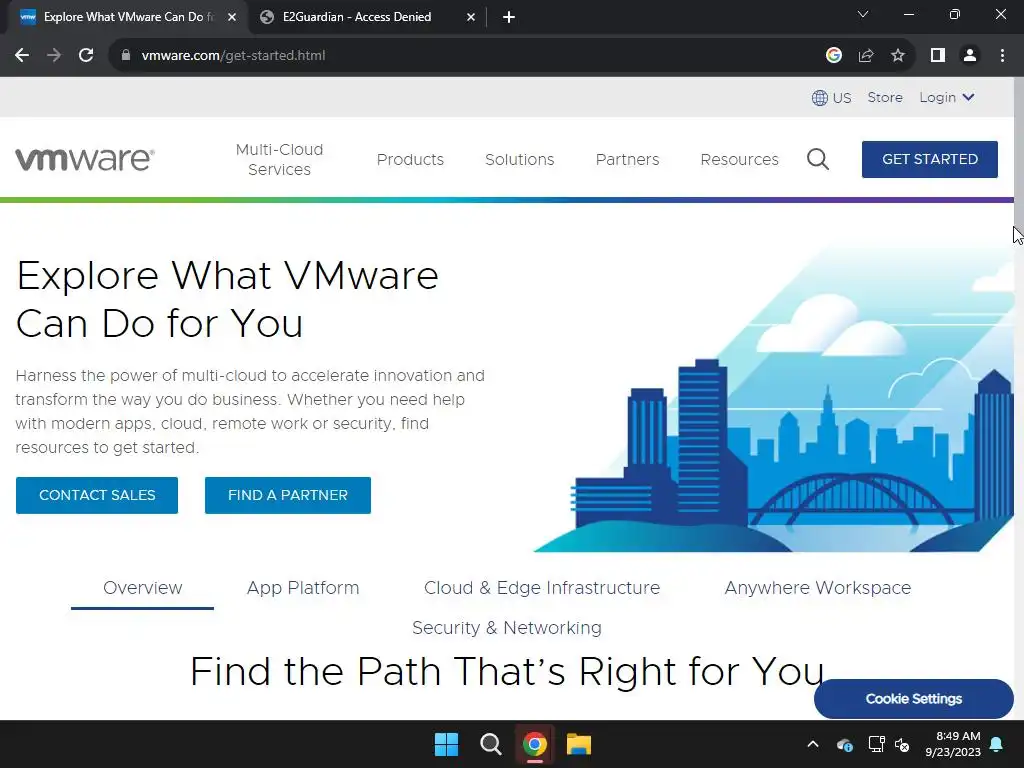Reload the VMware page
This screenshot has height=768, width=1024.
86,56
